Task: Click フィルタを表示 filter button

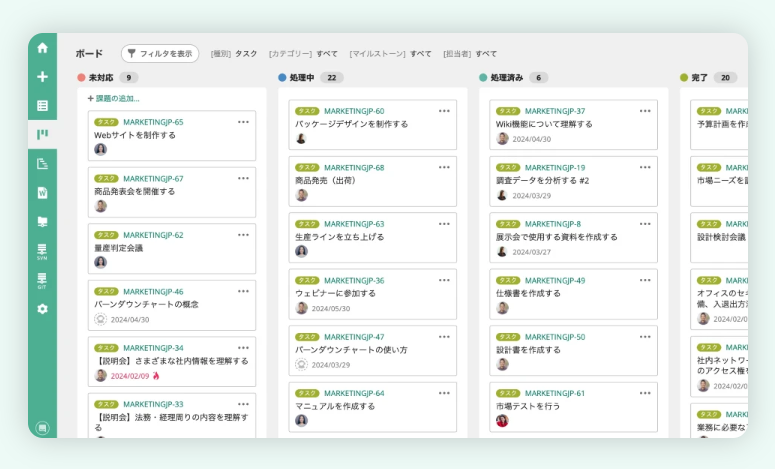Action: point(160,53)
